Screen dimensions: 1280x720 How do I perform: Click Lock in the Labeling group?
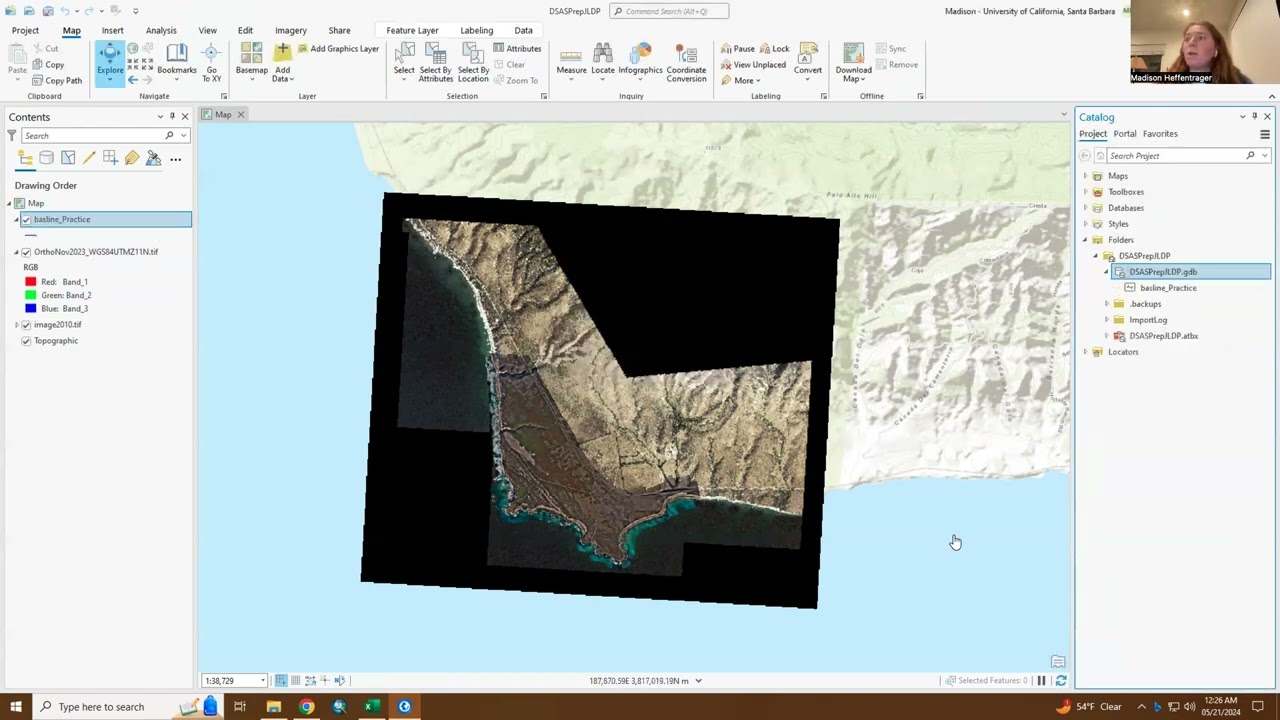pyautogui.click(x=774, y=49)
